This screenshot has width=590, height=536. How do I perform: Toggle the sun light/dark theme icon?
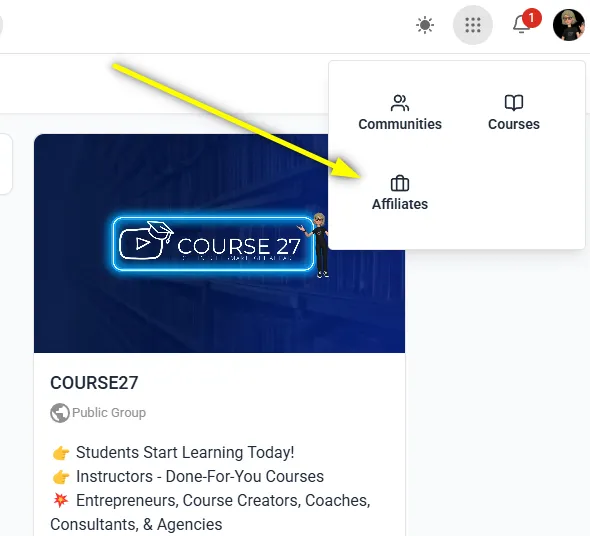click(x=425, y=25)
